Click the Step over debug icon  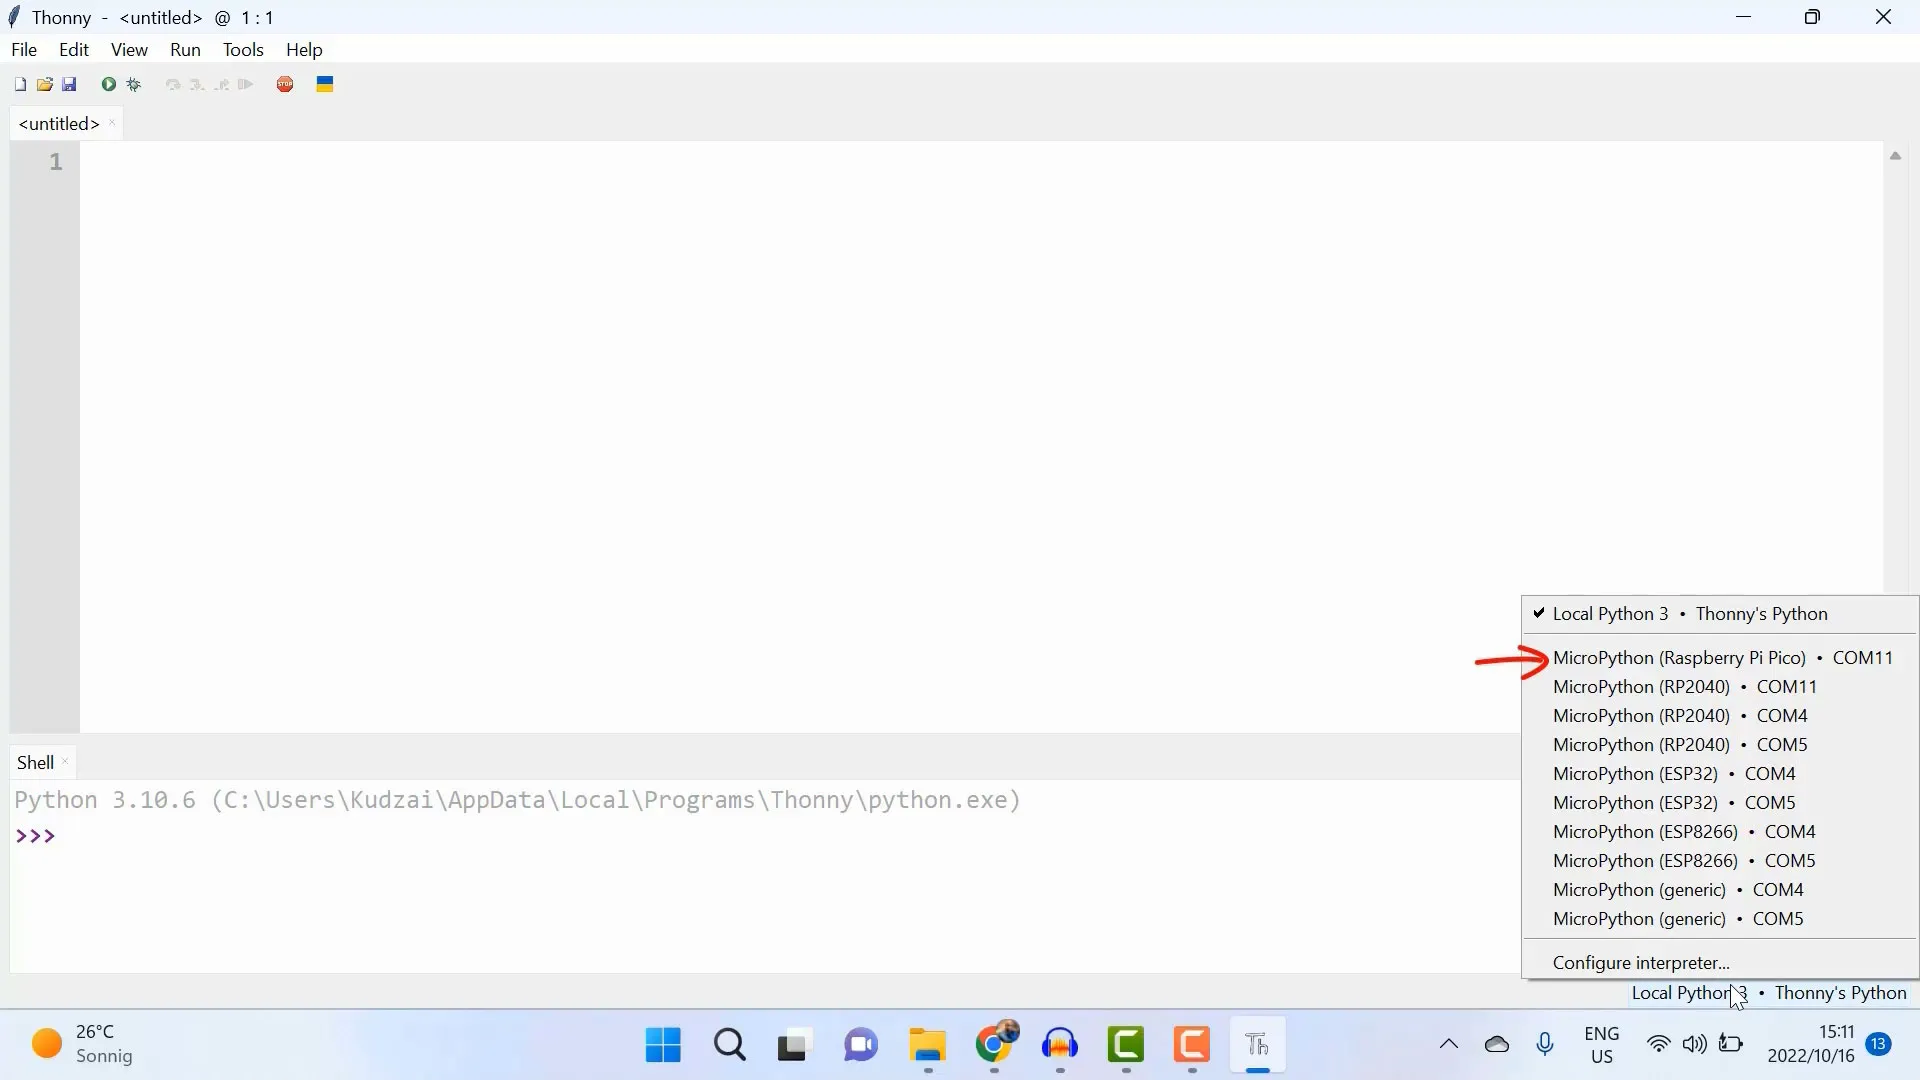(173, 85)
